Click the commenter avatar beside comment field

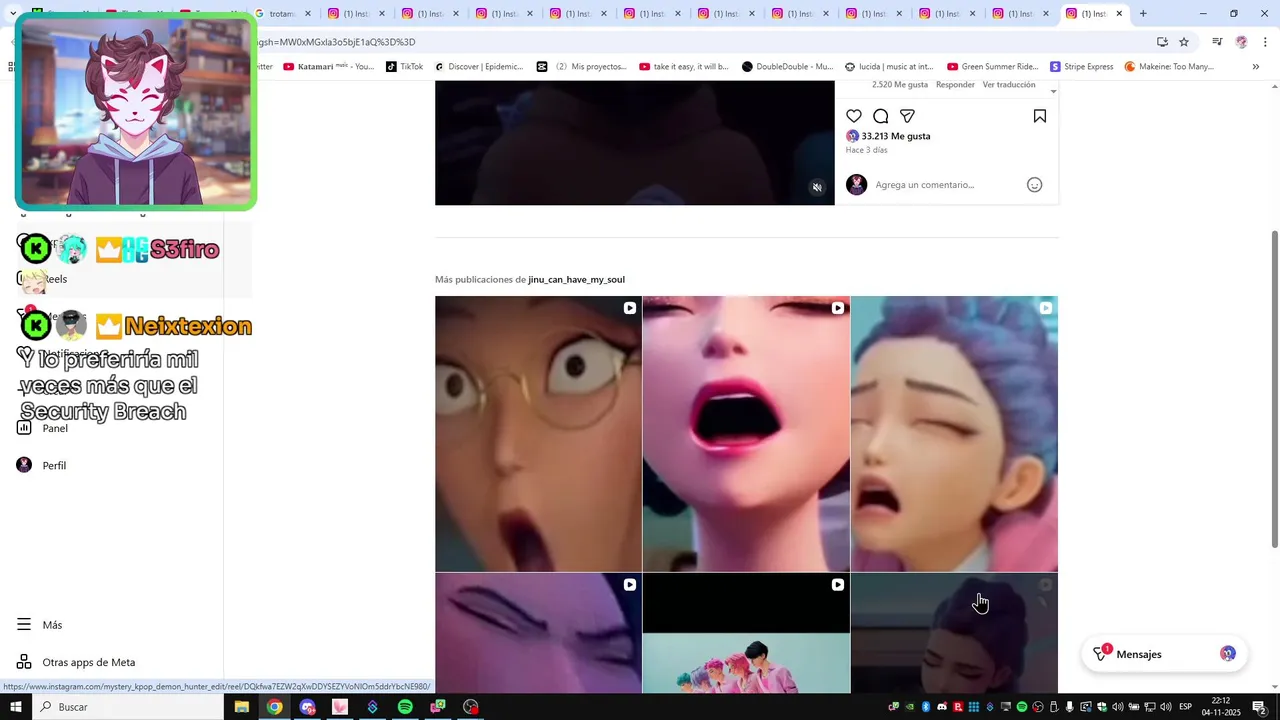[857, 185]
